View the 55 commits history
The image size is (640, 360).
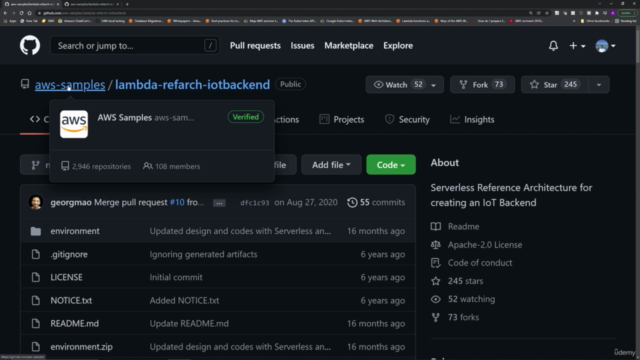point(376,202)
